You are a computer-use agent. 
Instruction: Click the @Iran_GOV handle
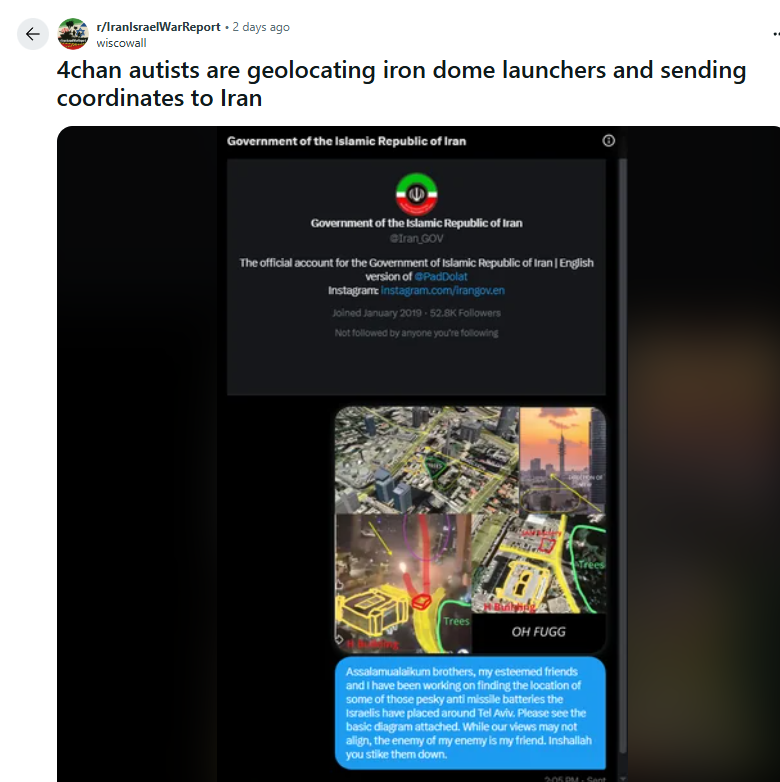pyautogui.click(x=416, y=238)
